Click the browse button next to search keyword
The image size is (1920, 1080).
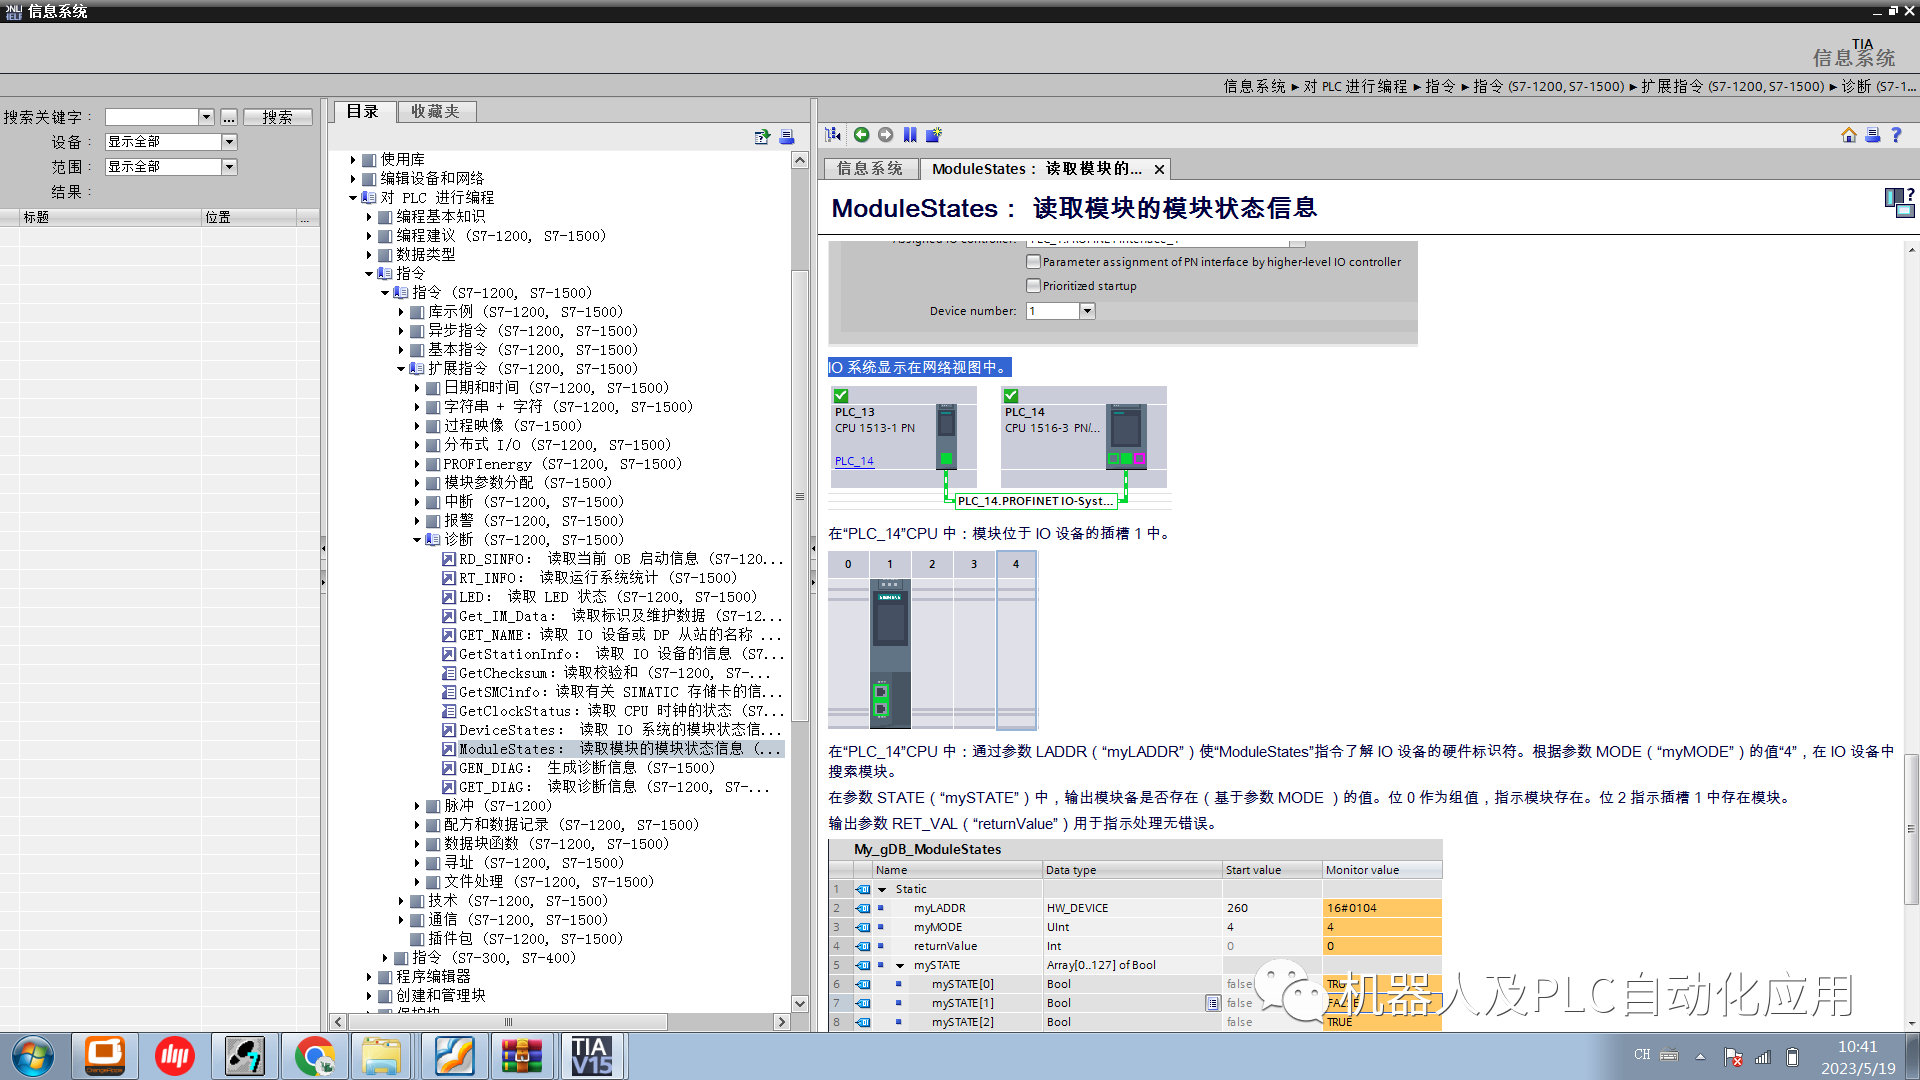(x=229, y=117)
